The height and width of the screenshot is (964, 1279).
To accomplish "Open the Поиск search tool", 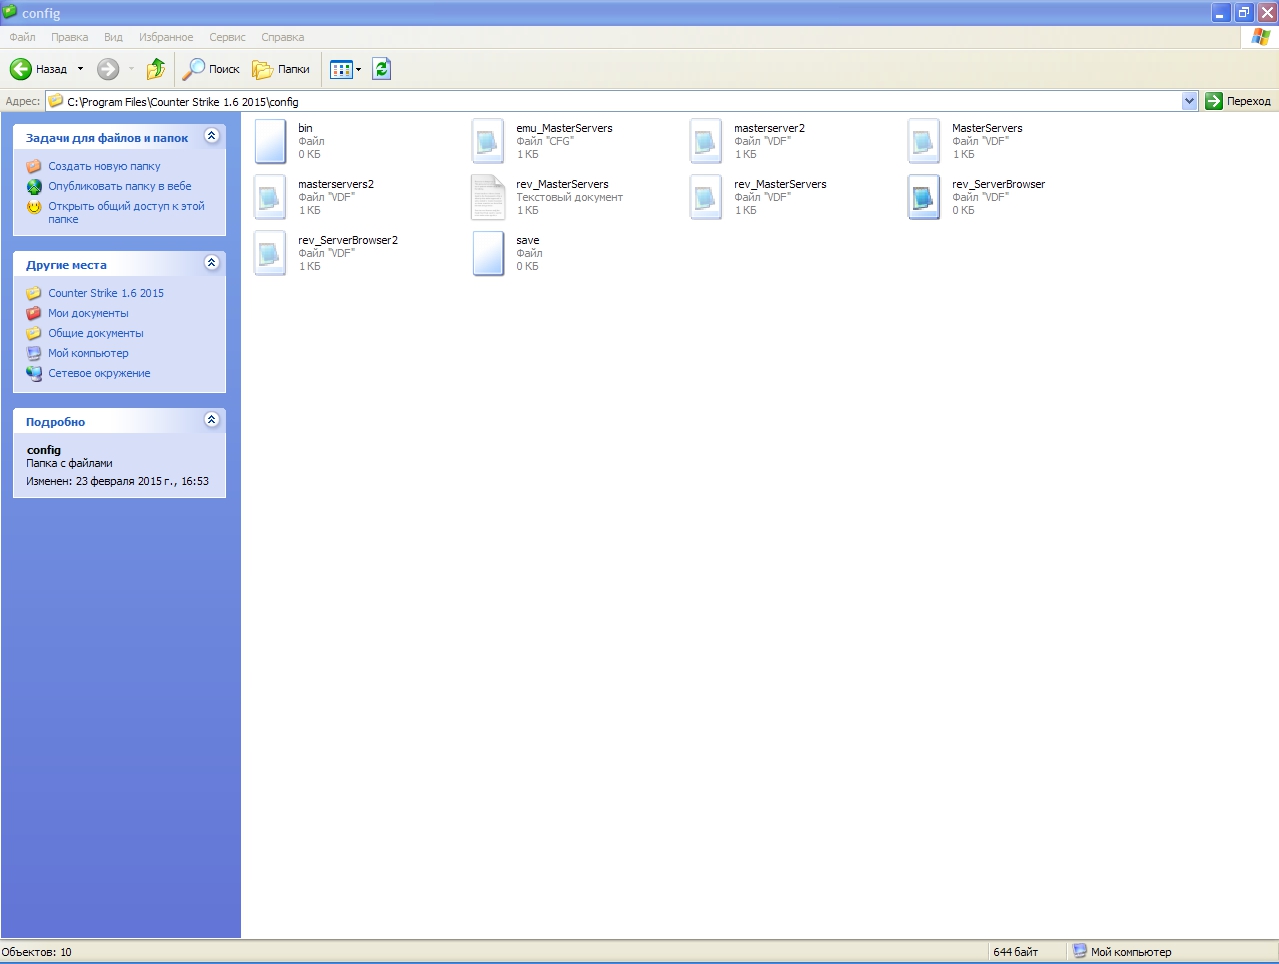I will (x=211, y=69).
